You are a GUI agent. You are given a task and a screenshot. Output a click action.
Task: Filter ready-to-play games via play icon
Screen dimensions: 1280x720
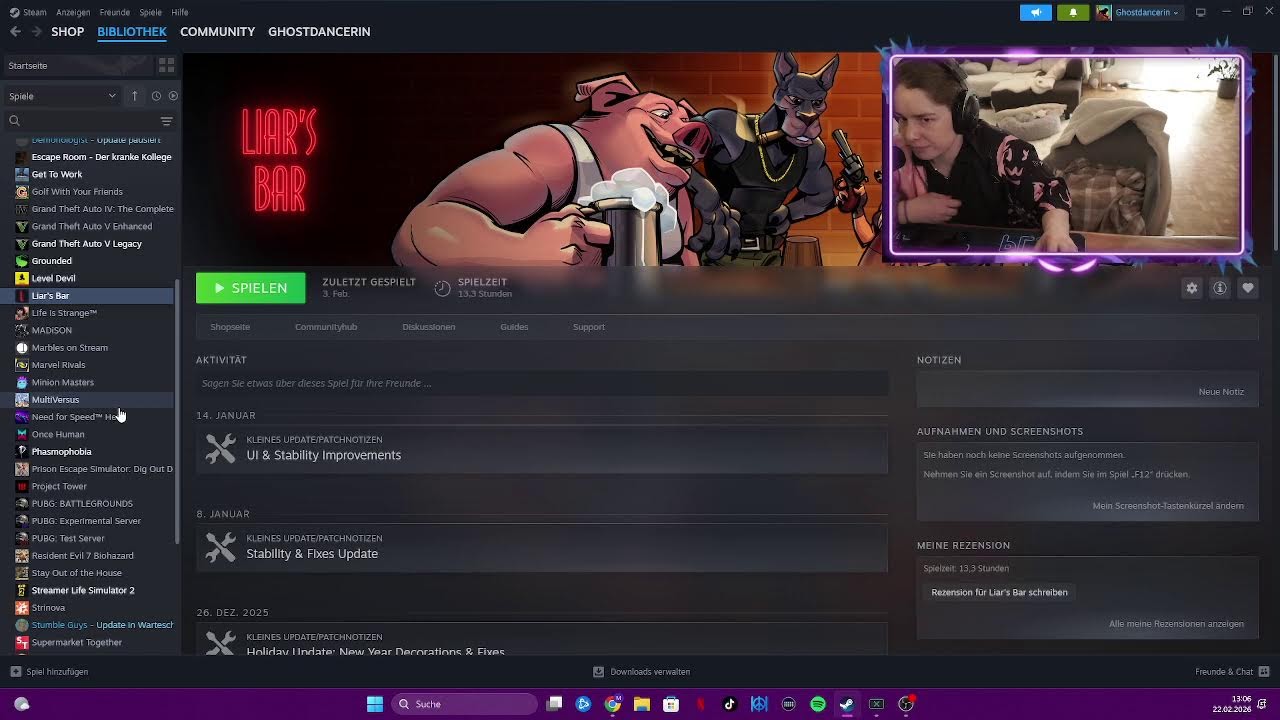pyautogui.click(x=173, y=96)
